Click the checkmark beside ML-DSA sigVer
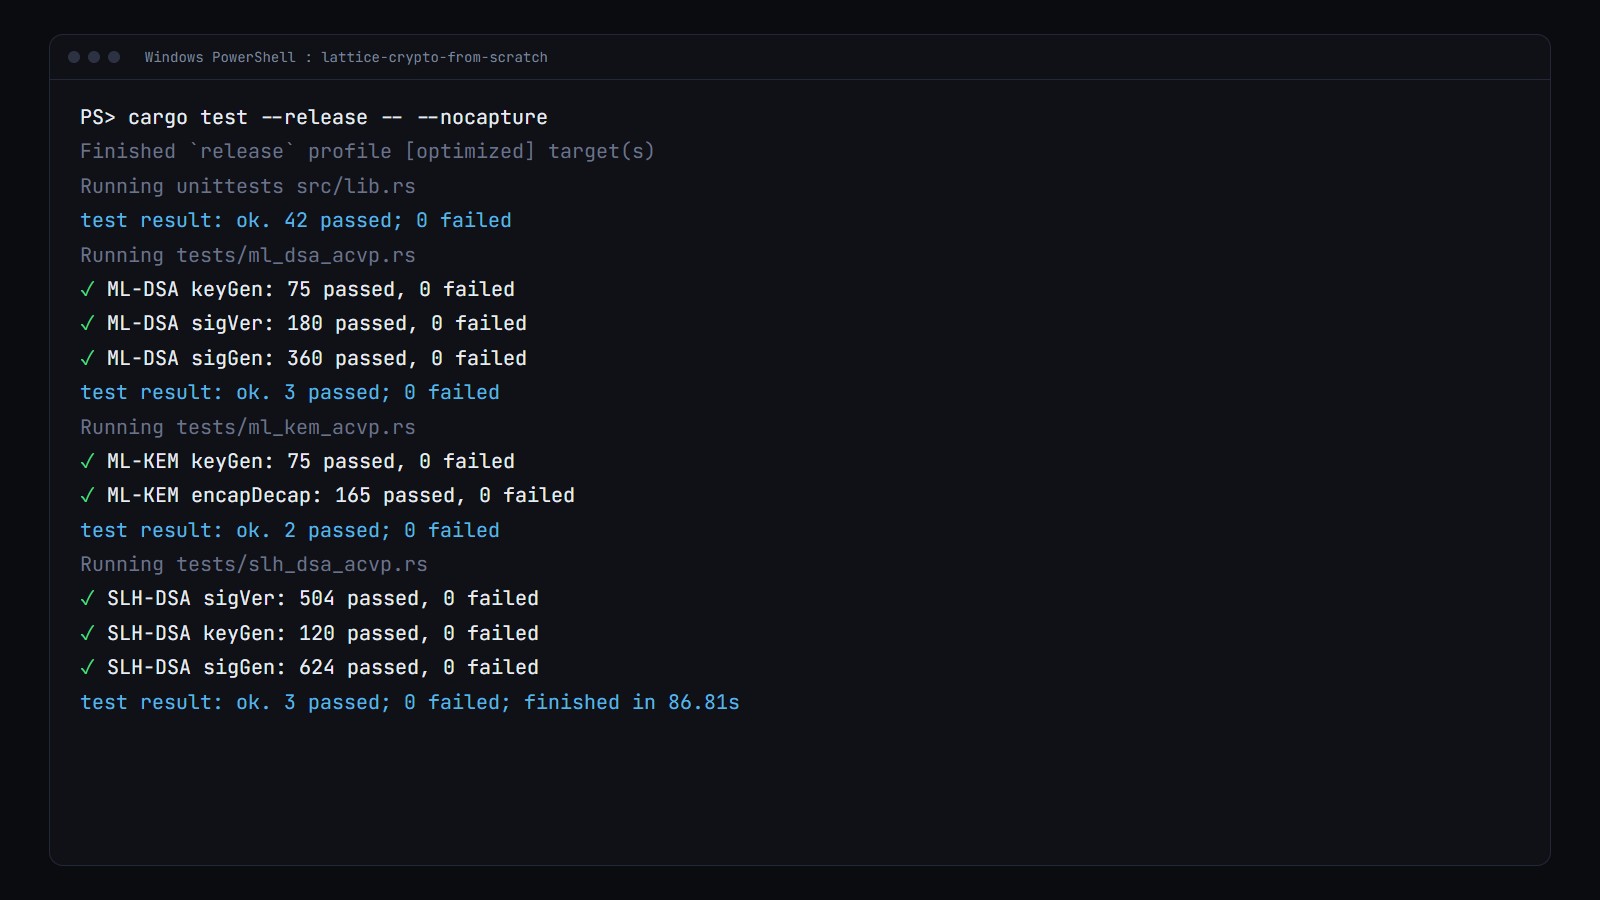 click(87, 324)
